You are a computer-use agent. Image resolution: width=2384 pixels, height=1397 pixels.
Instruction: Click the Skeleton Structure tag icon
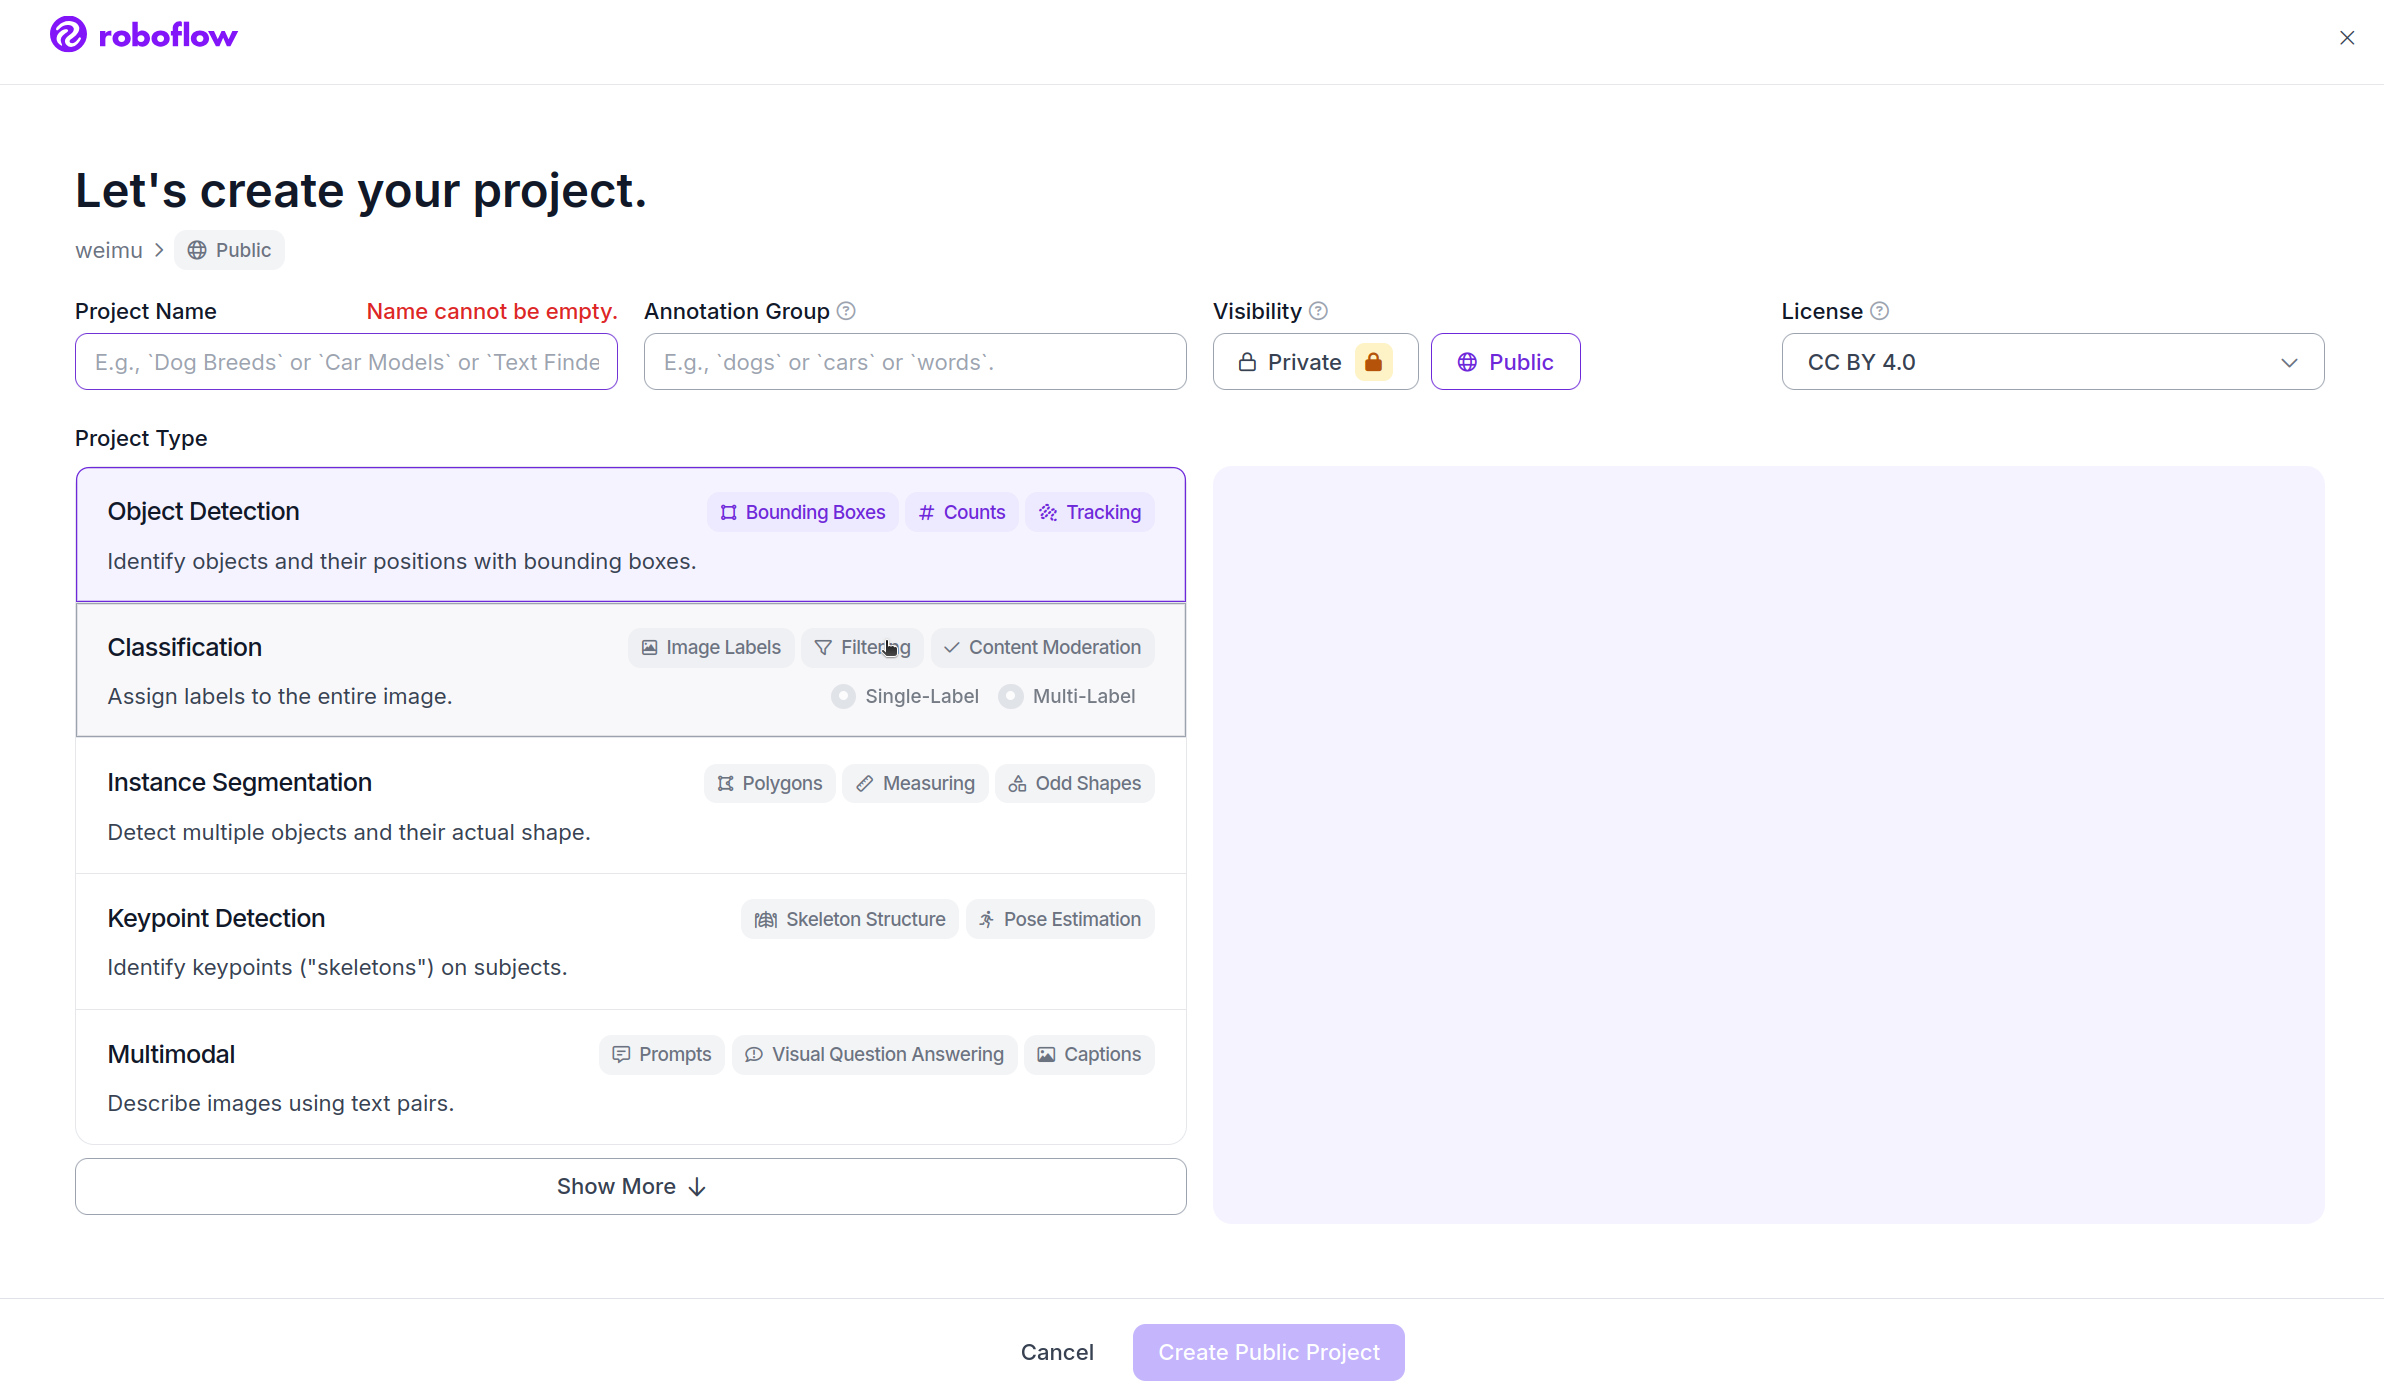(x=765, y=919)
